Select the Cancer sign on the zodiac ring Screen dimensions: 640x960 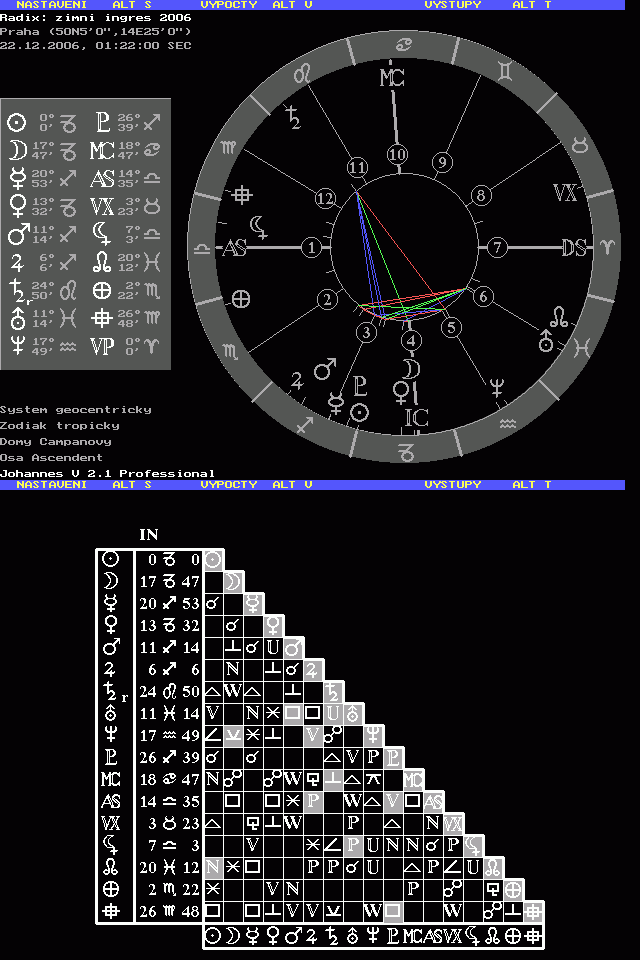(403, 44)
